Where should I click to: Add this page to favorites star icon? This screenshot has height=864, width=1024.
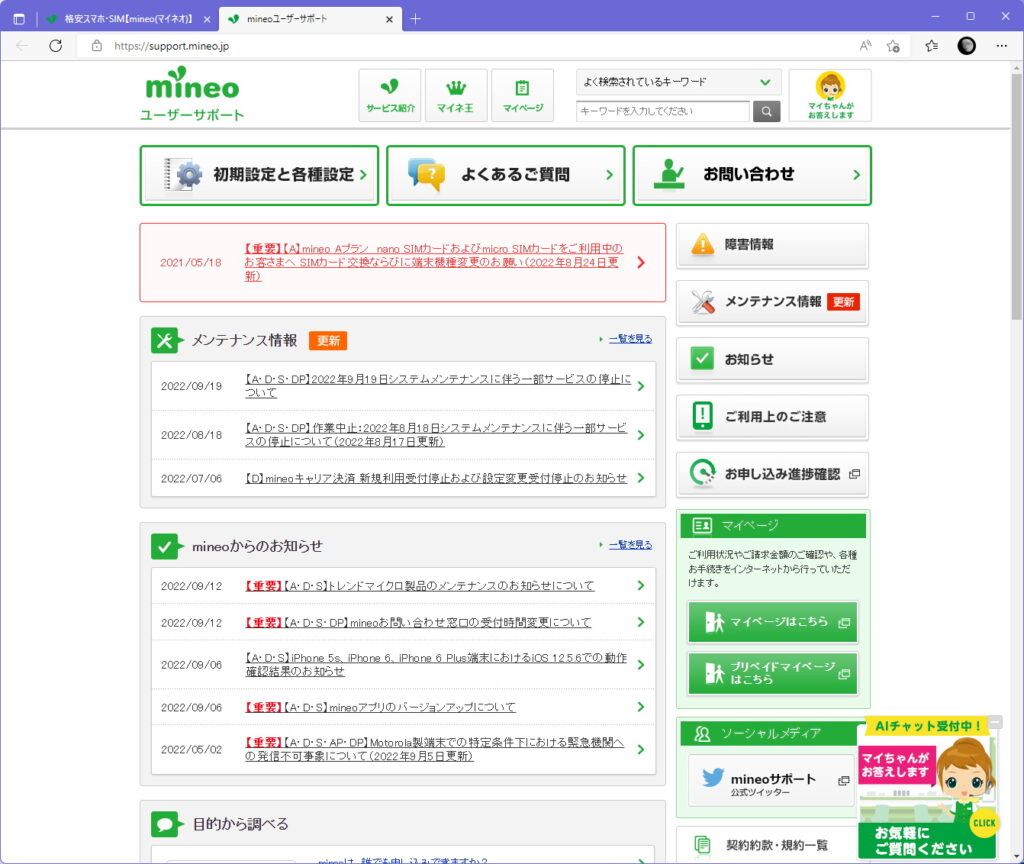(x=893, y=46)
